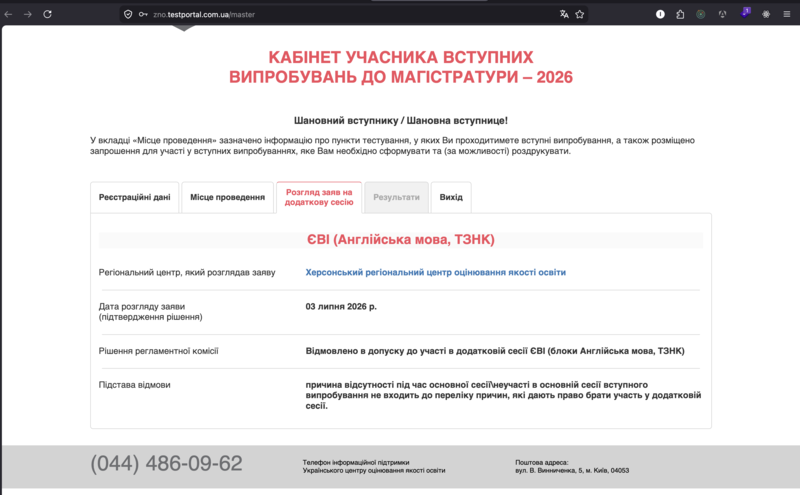Click the key saved-password icon
The width and height of the screenshot is (800, 495).
tap(143, 14)
